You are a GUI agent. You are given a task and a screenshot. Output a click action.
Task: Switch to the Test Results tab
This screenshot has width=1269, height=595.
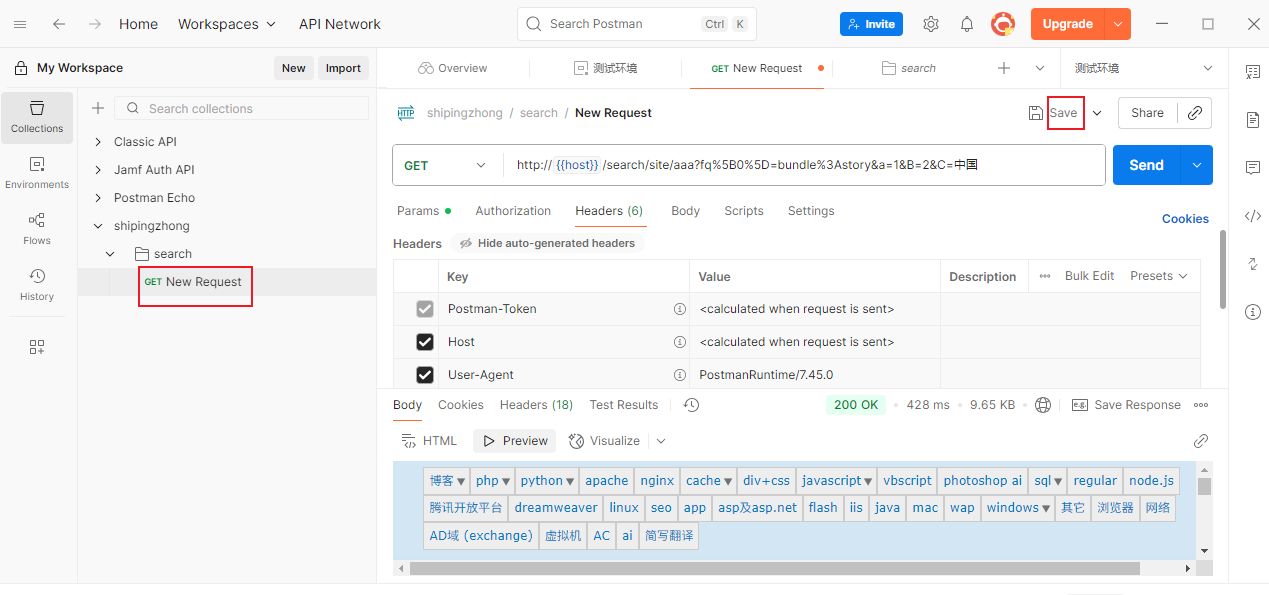623,405
